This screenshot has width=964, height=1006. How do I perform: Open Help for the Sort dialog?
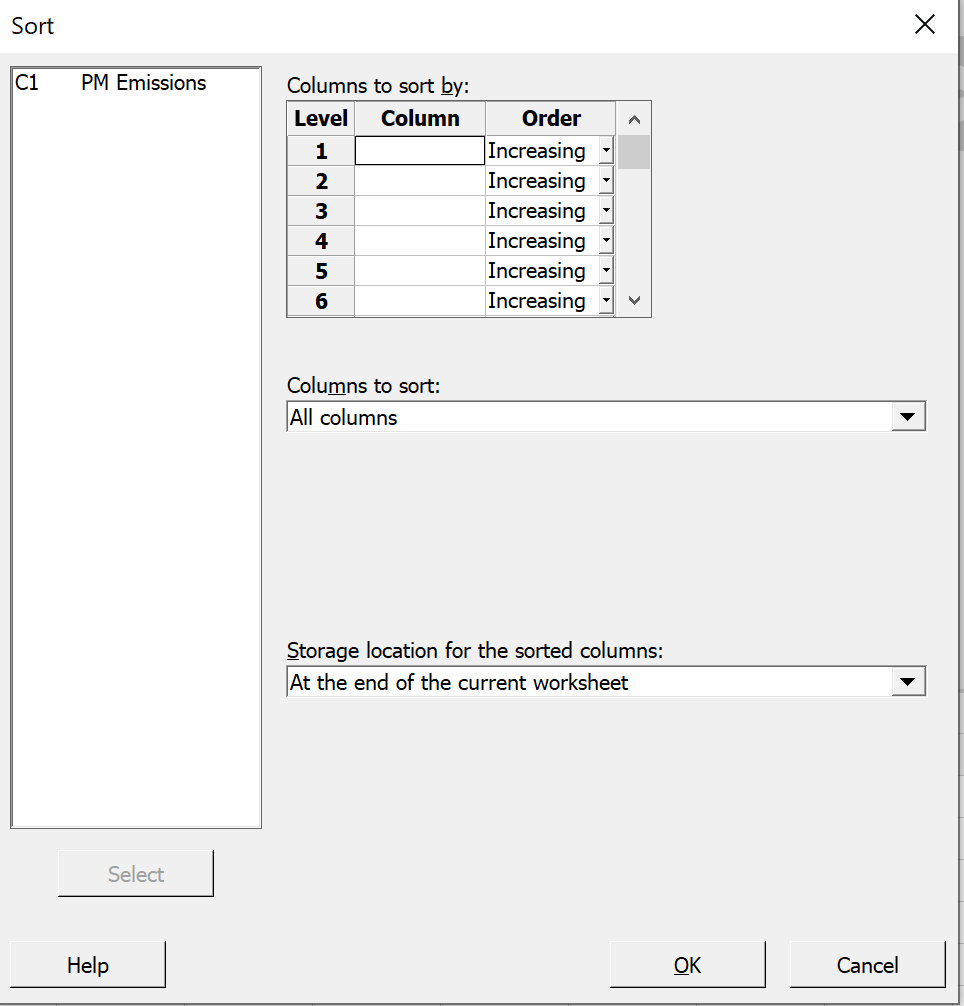point(88,965)
